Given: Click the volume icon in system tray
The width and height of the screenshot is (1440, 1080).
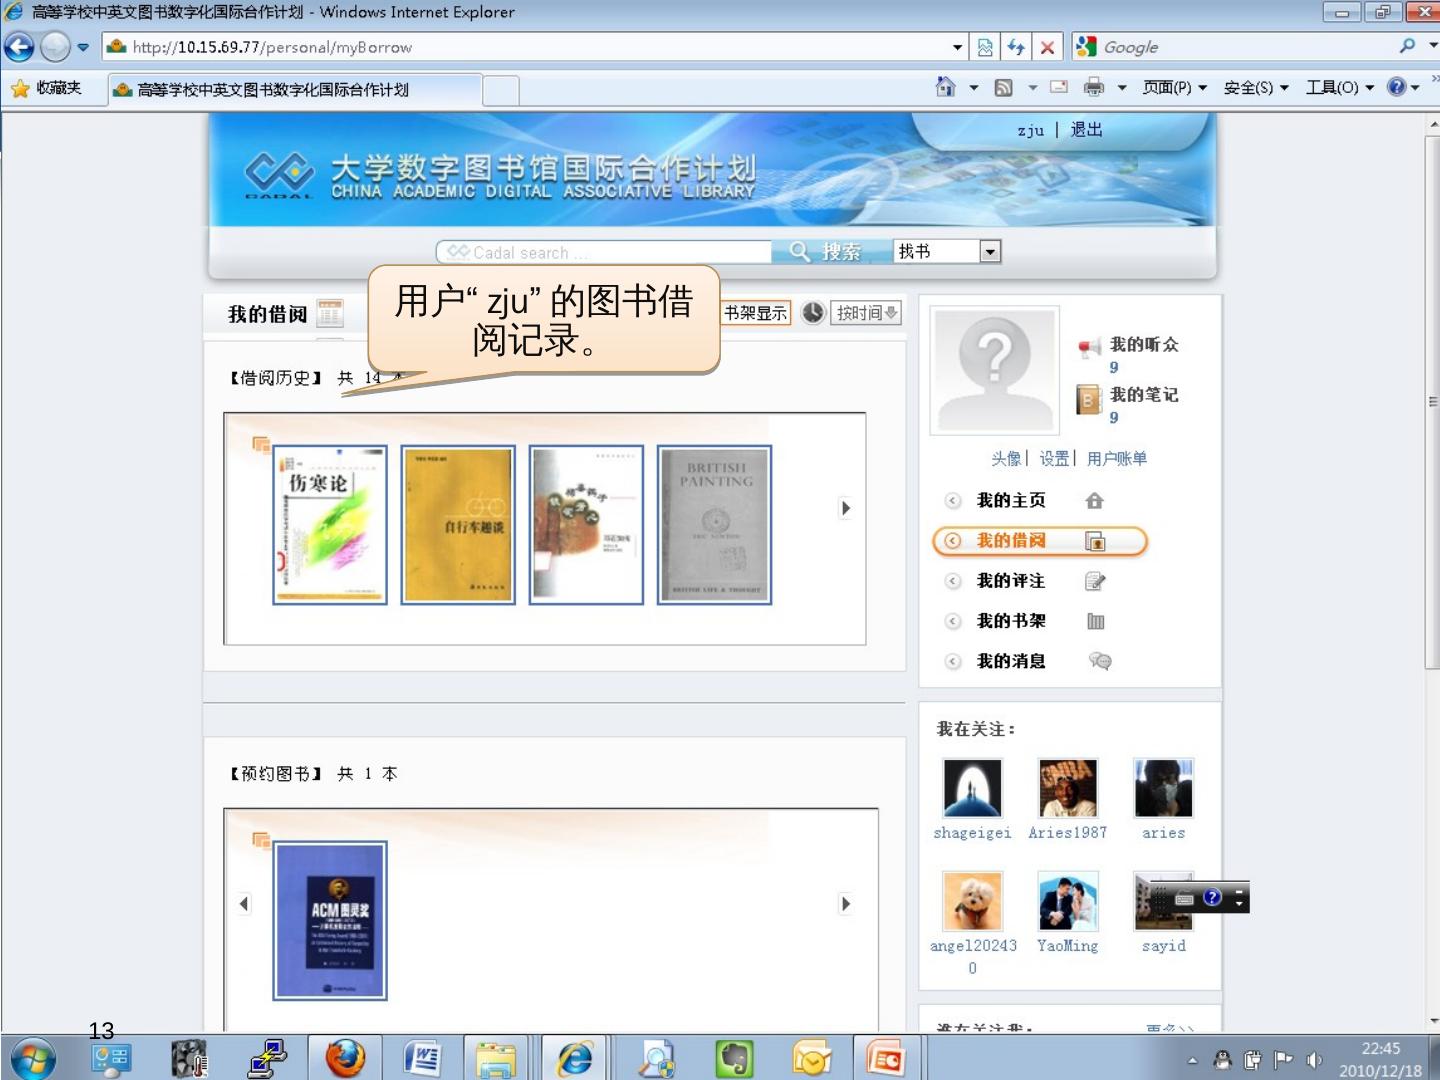Looking at the screenshot, I should point(1314,1060).
